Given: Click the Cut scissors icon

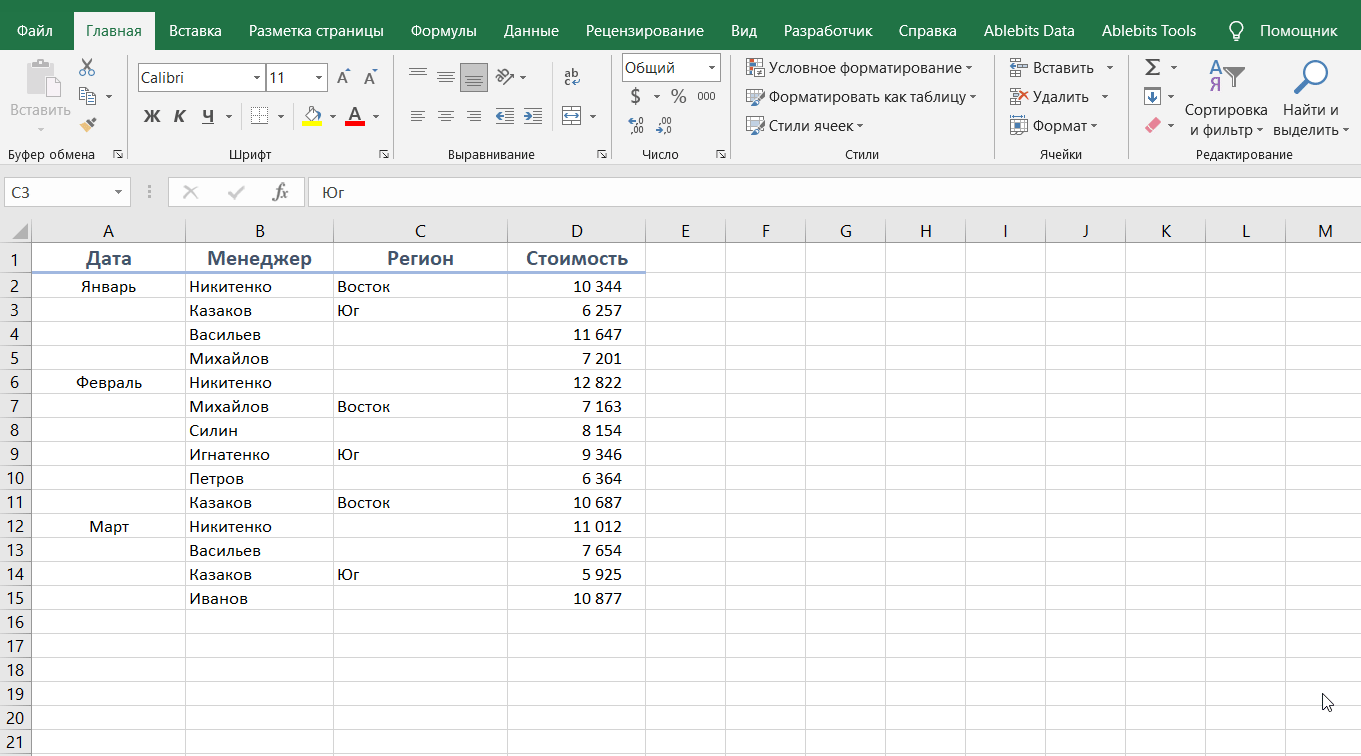Looking at the screenshot, I should click(87, 68).
